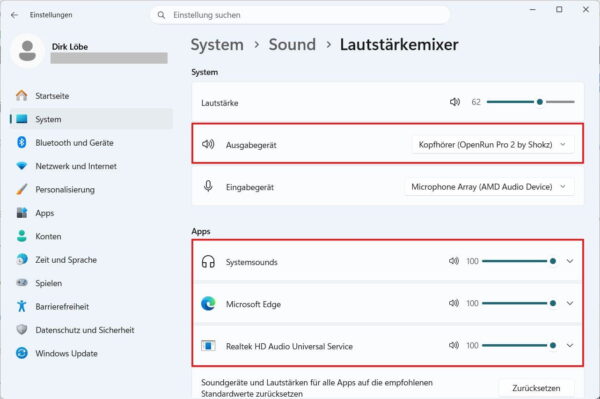
Task: Open Spielen settings
Action: coord(91,283)
